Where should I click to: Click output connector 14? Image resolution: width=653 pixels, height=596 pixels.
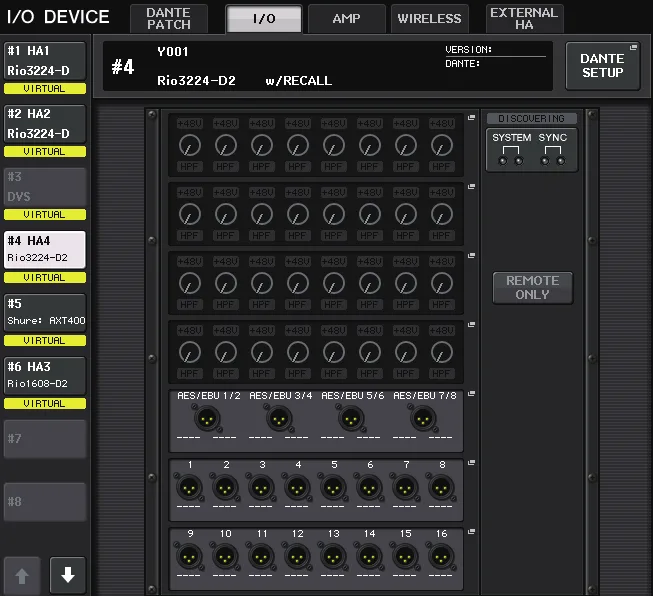coord(369,556)
